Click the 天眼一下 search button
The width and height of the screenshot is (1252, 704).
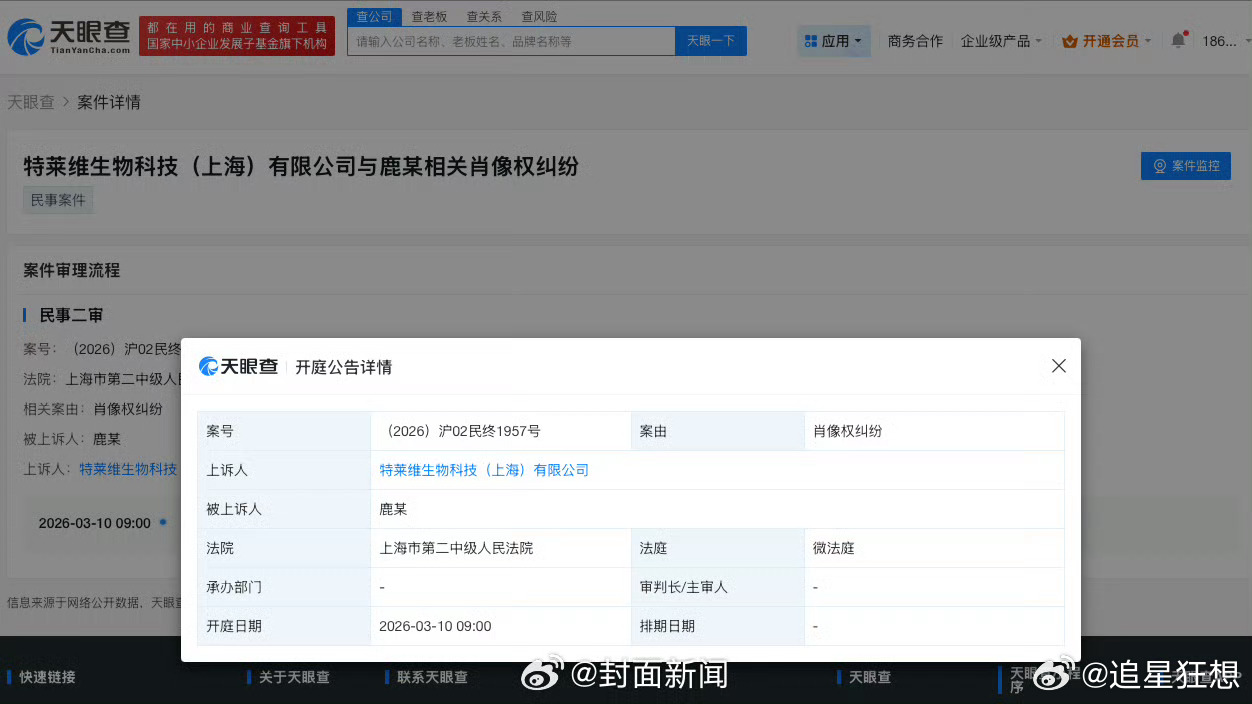click(710, 41)
